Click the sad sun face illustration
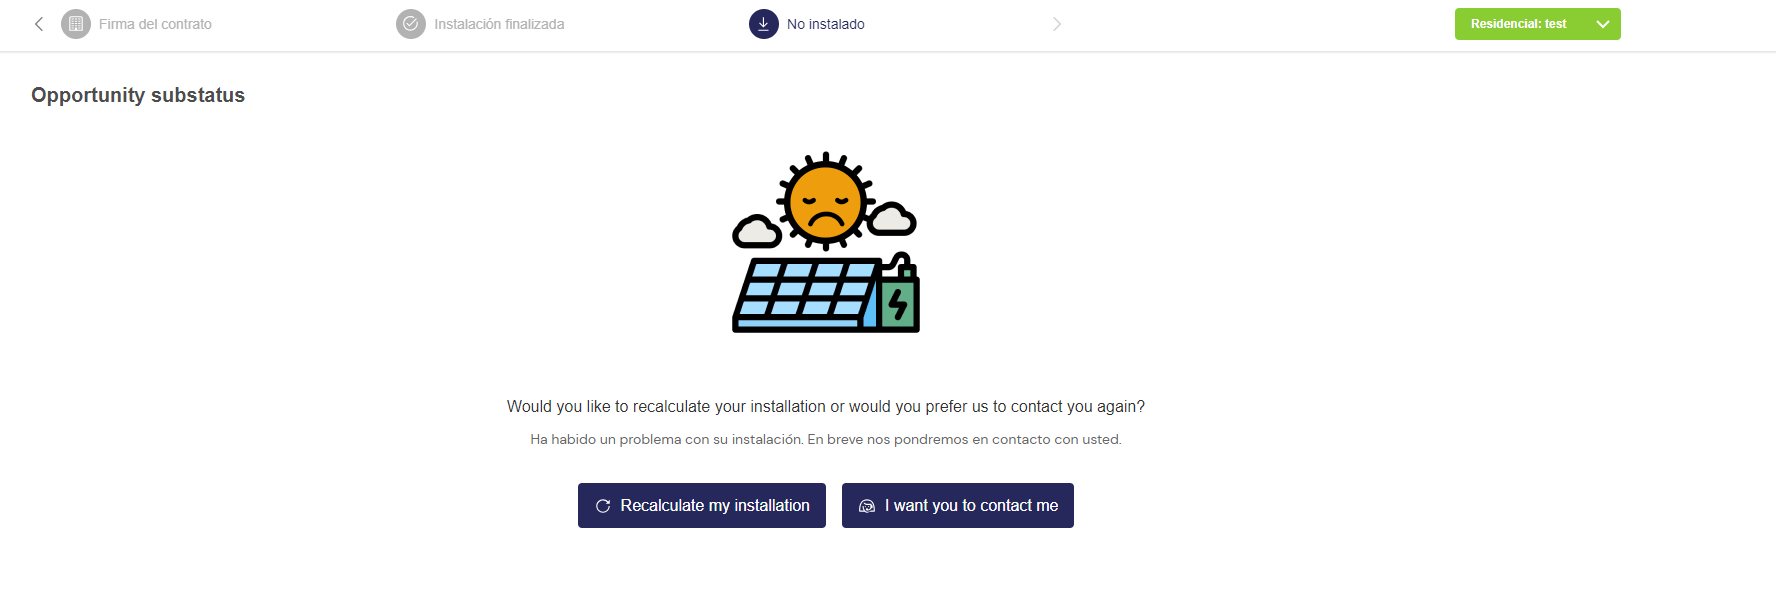The width and height of the screenshot is (1776, 595). [826, 201]
